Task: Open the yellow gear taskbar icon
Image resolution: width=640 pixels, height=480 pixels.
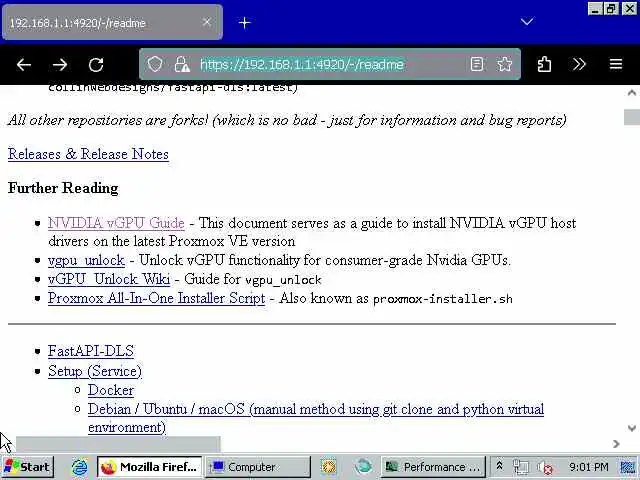Action: (x=329, y=467)
